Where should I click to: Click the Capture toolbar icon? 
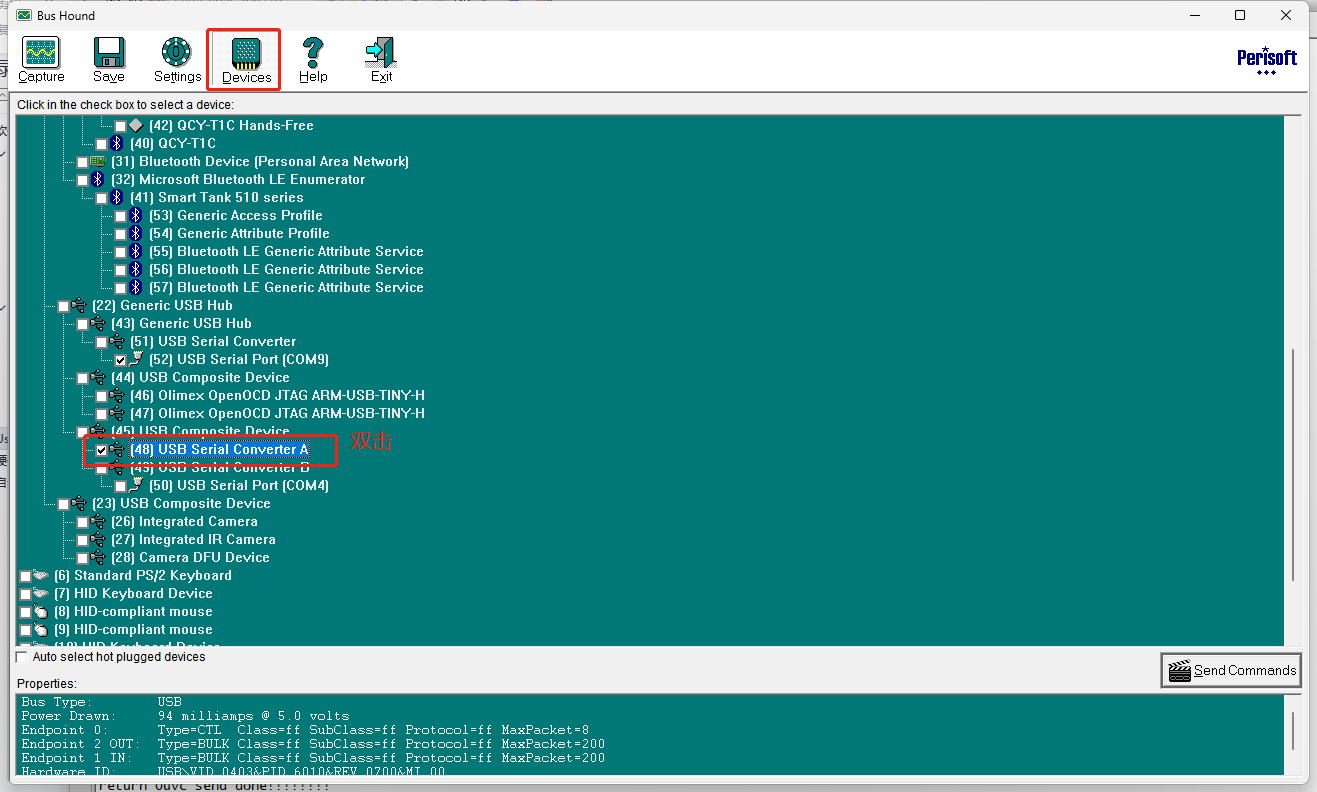coord(41,59)
